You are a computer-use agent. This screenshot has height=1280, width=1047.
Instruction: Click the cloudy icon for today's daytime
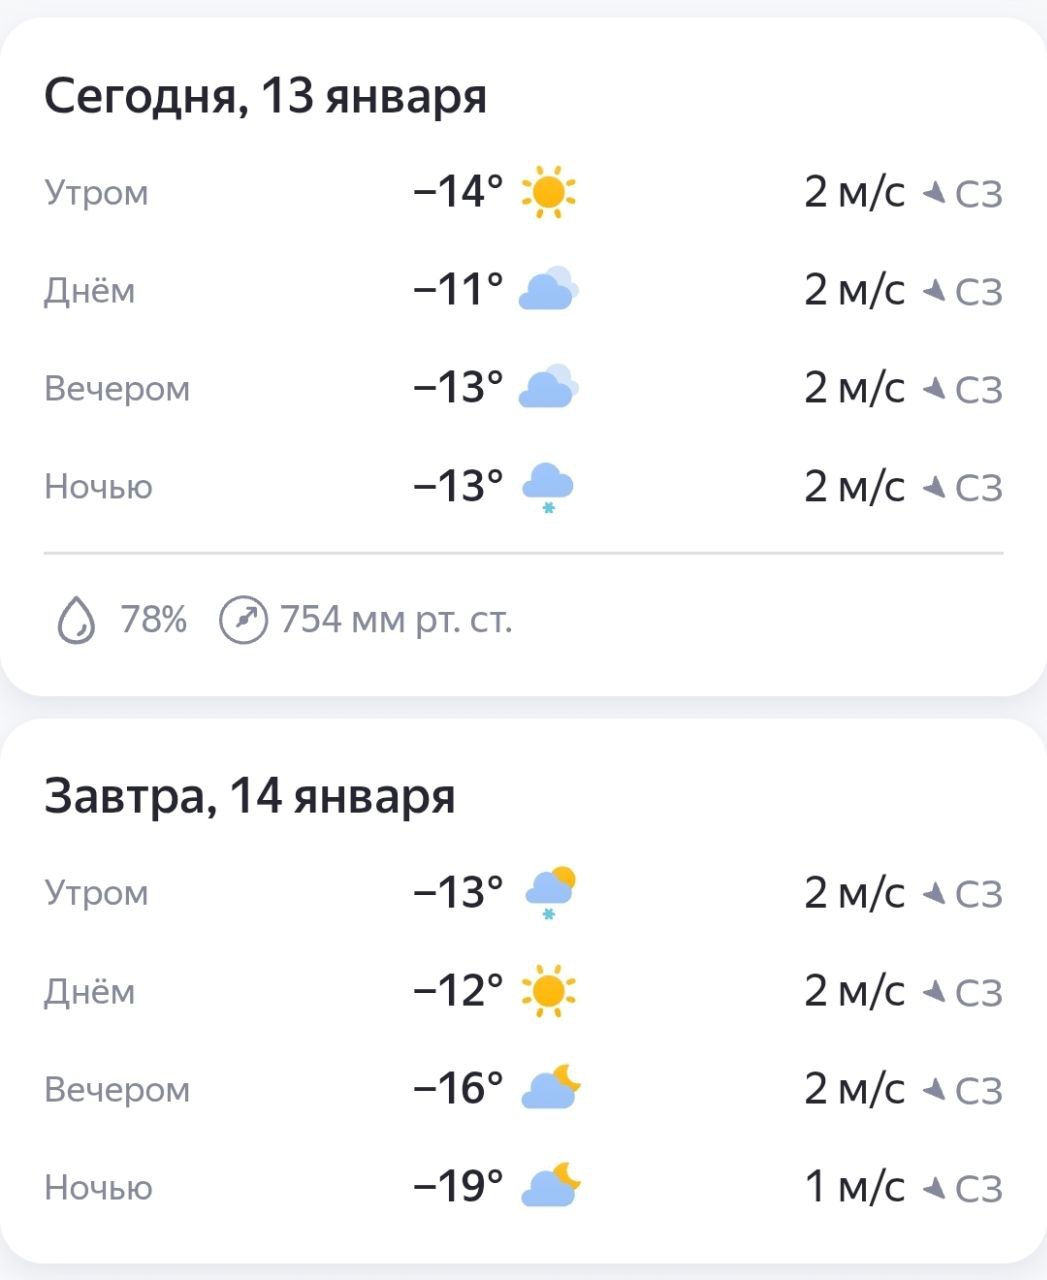click(x=548, y=290)
